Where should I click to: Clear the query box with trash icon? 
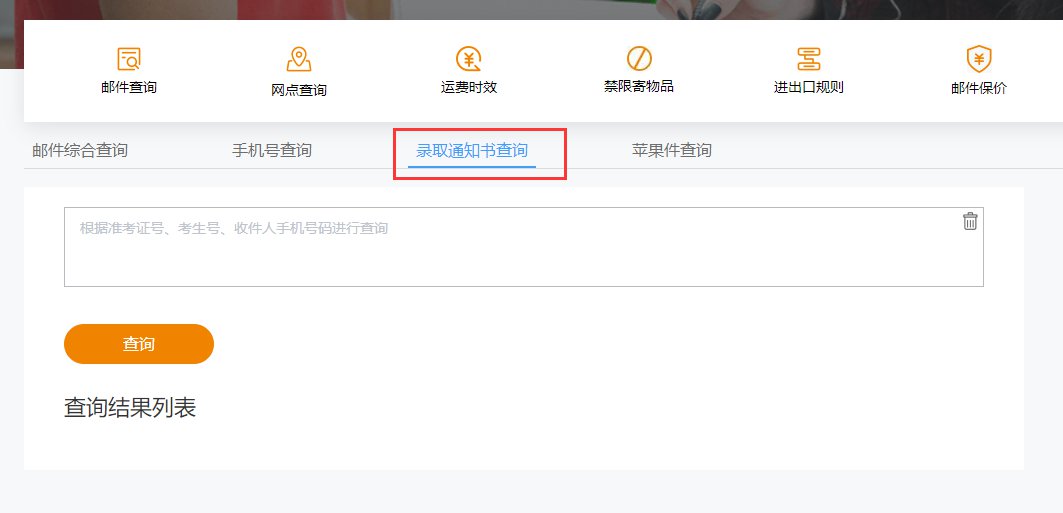970,221
